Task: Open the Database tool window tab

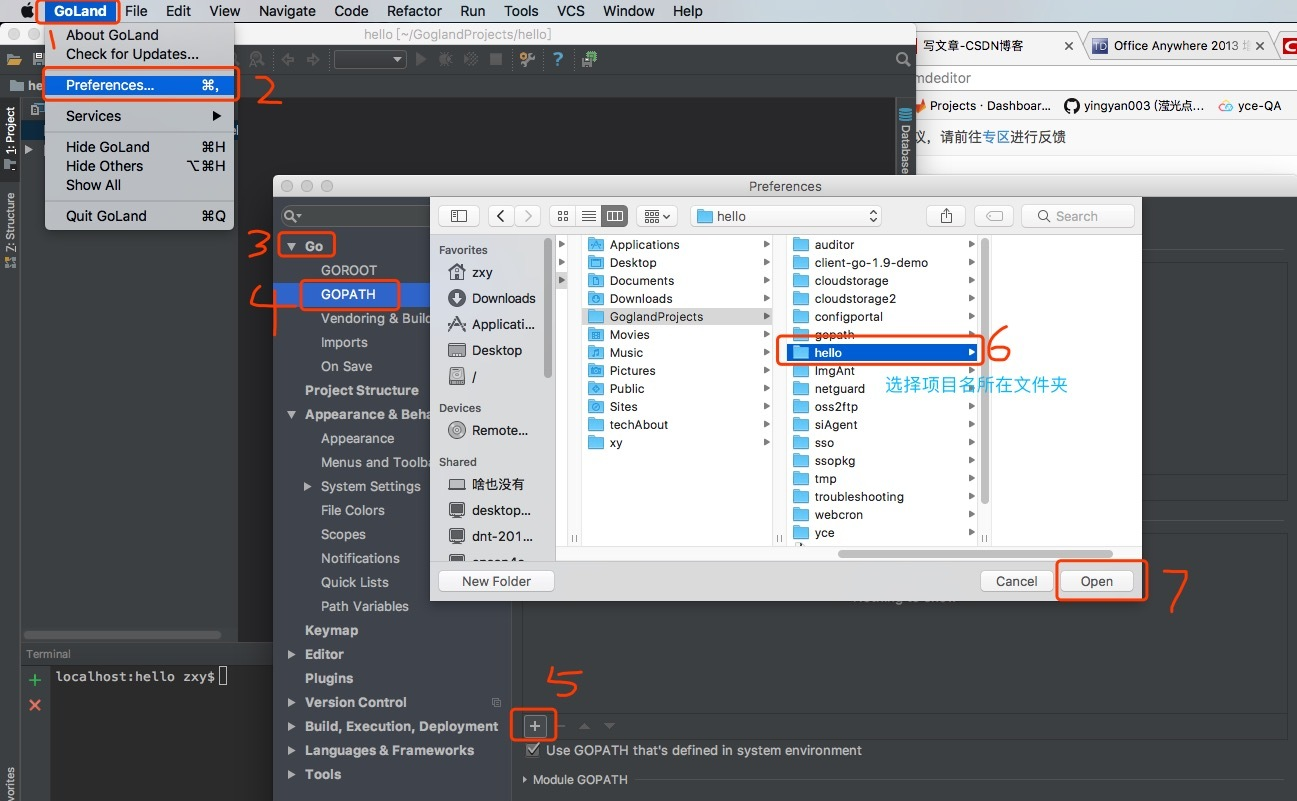Action: click(905, 138)
